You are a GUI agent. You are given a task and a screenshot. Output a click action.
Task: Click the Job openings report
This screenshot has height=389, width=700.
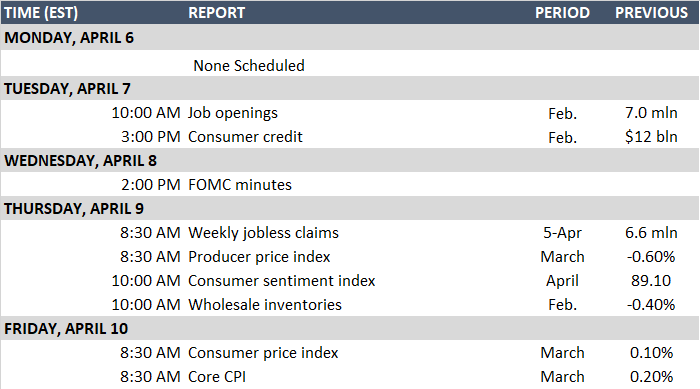click(x=233, y=113)
